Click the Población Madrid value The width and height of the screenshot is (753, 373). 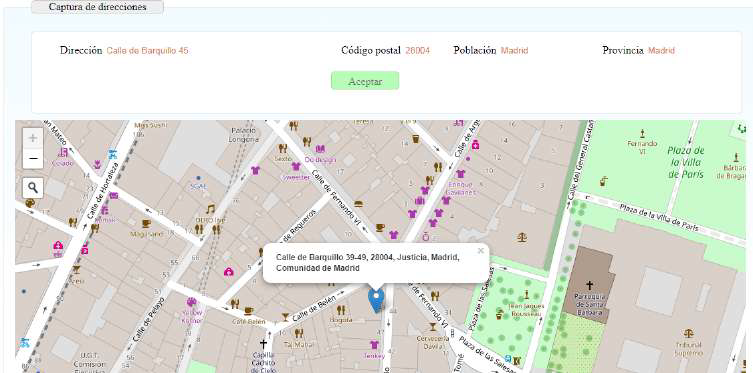(514, 50)
